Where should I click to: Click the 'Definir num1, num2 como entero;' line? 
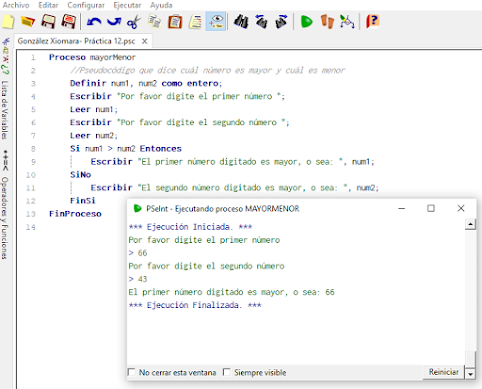coord(146,83)
